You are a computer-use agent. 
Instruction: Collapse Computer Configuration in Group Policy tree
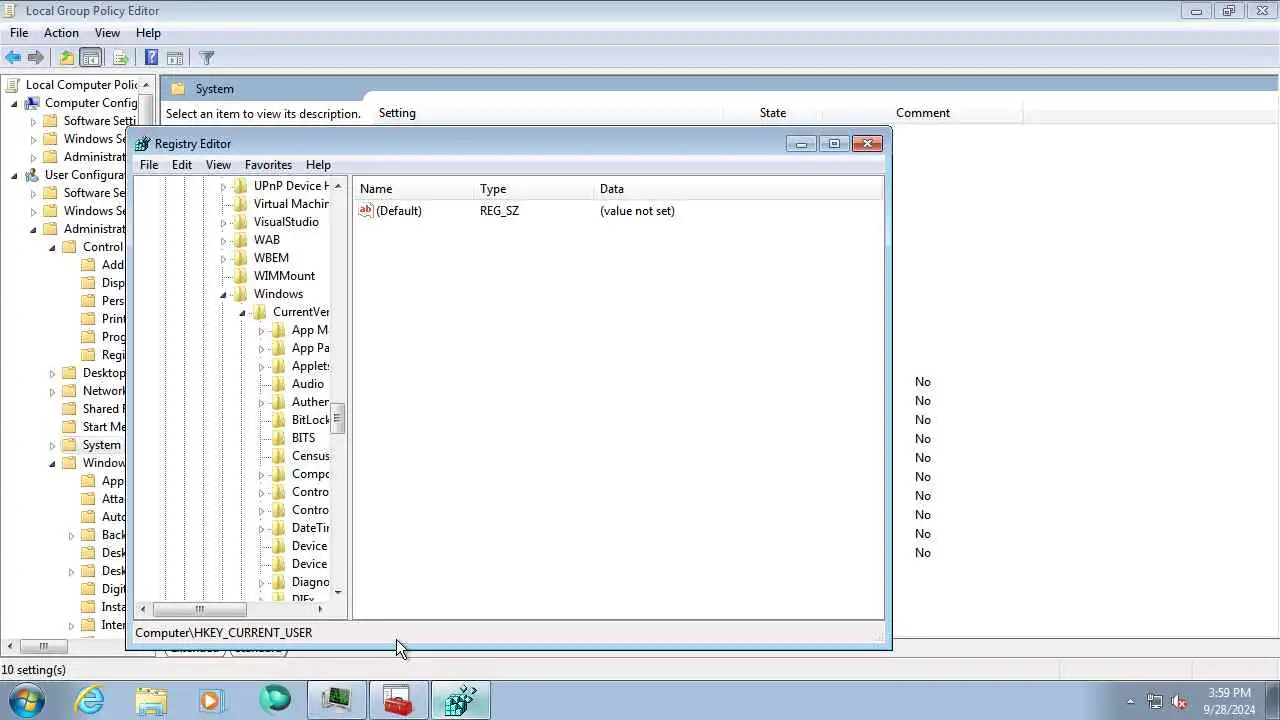point(14,103)
